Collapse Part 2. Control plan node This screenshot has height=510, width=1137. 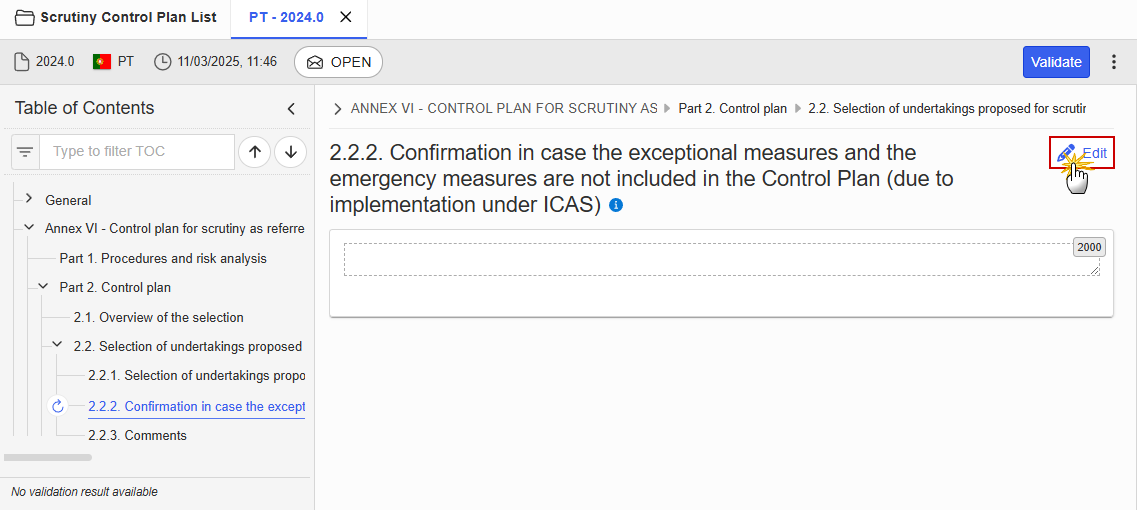coord(44,287)
